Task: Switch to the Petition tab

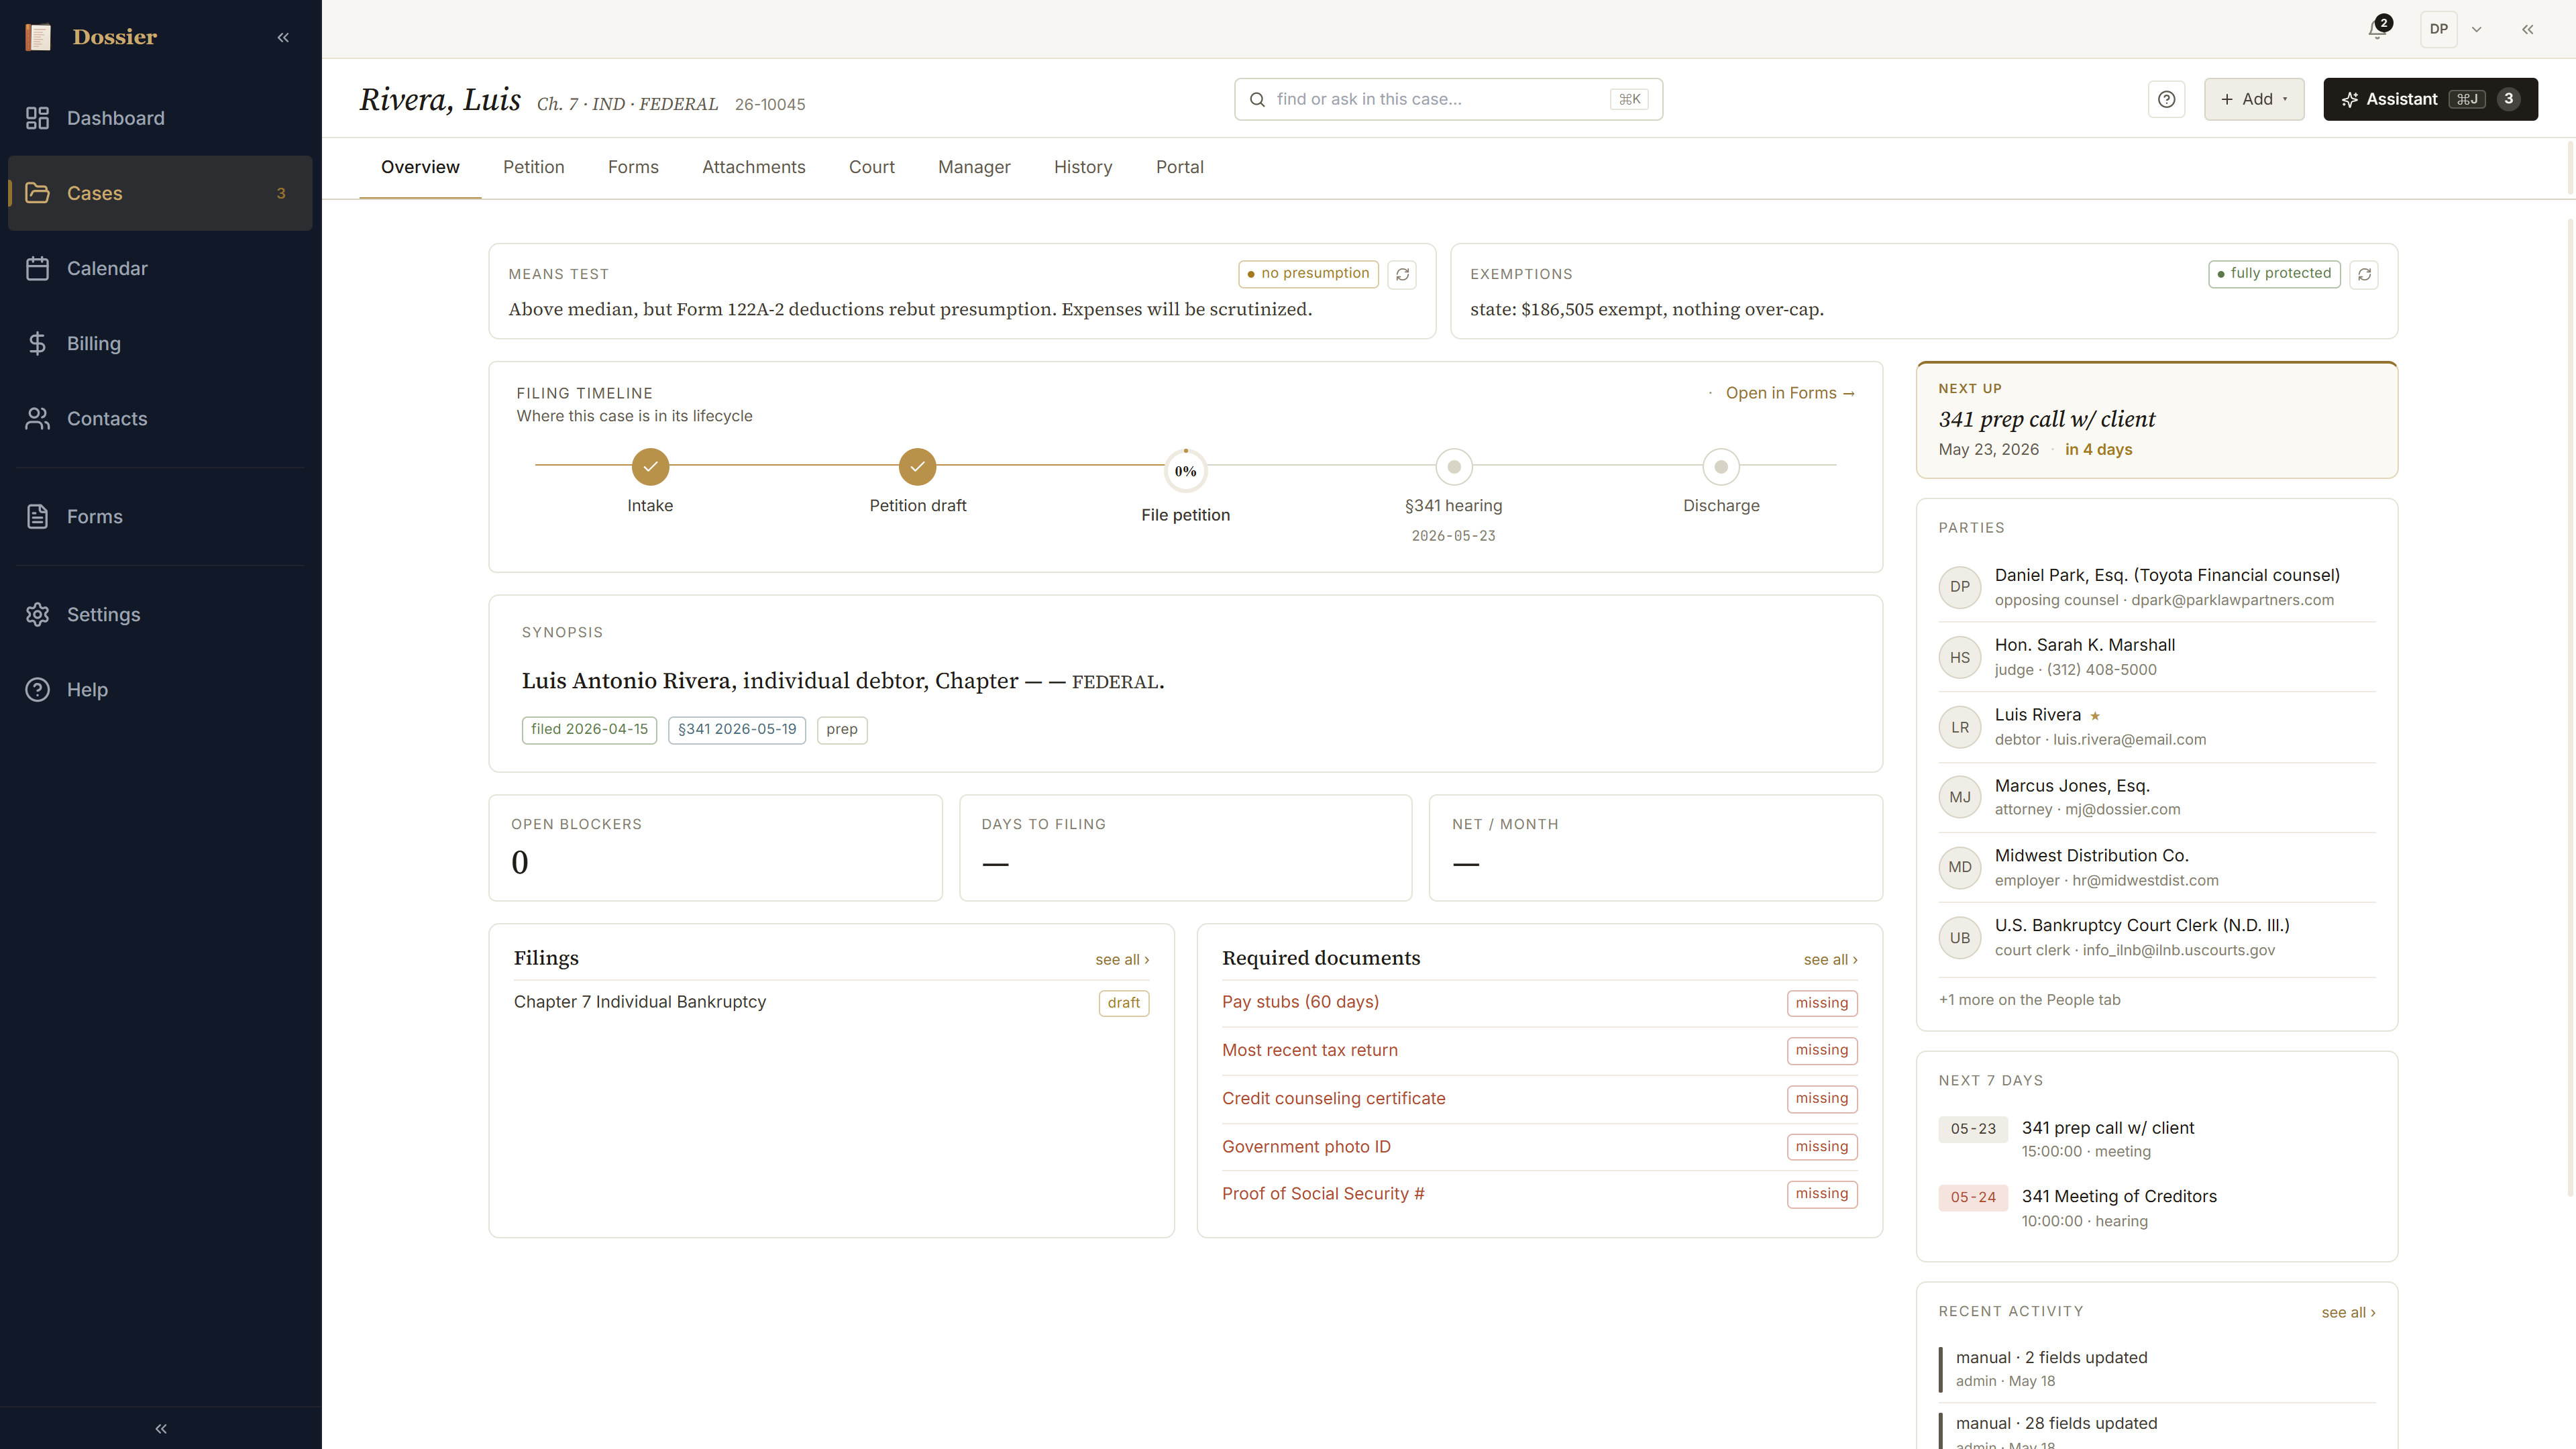Action: [533, 167]
